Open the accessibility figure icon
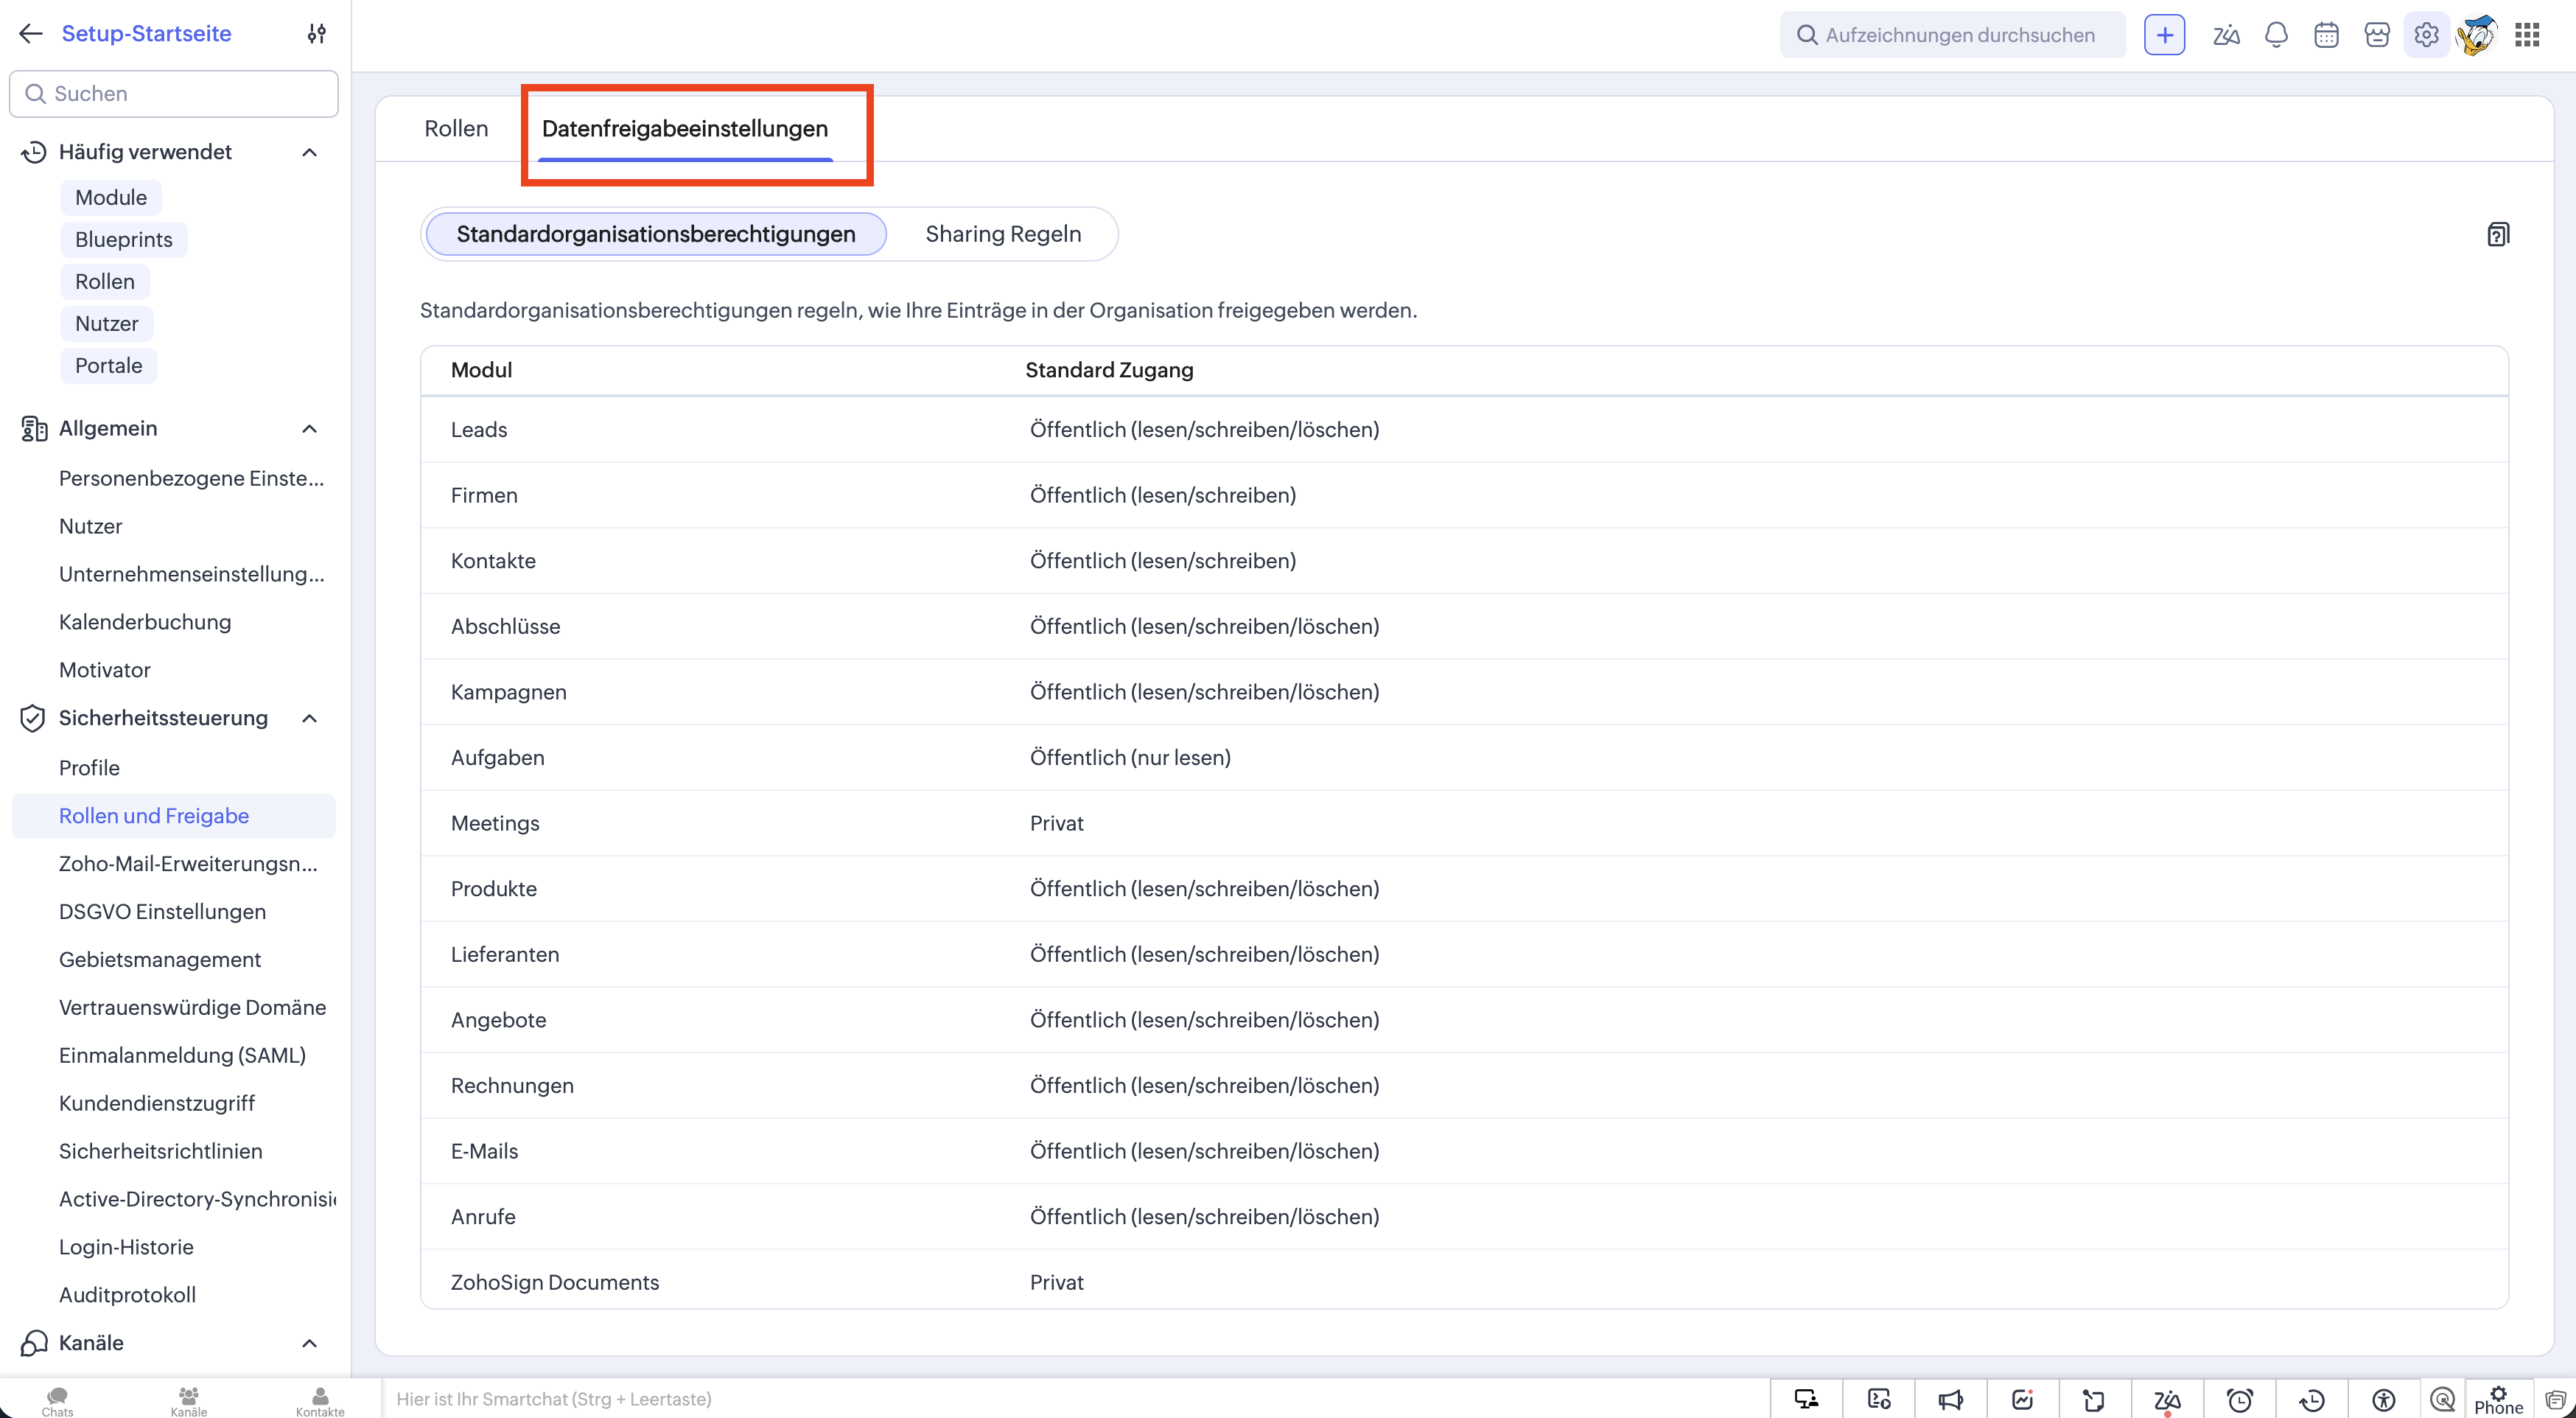 click(2384, 1399)
